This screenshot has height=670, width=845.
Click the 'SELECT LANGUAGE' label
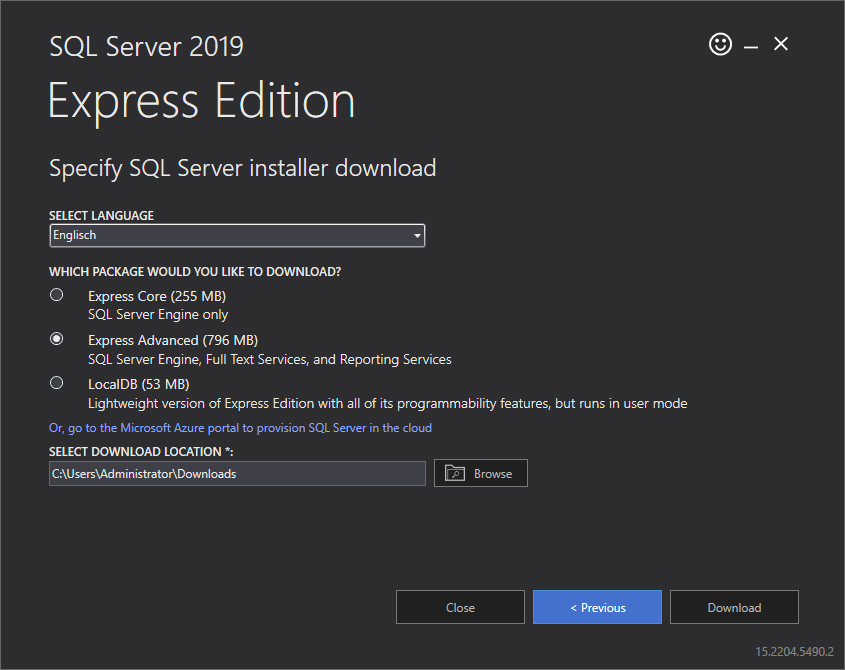pyautogui.click(x=101, y=216)
